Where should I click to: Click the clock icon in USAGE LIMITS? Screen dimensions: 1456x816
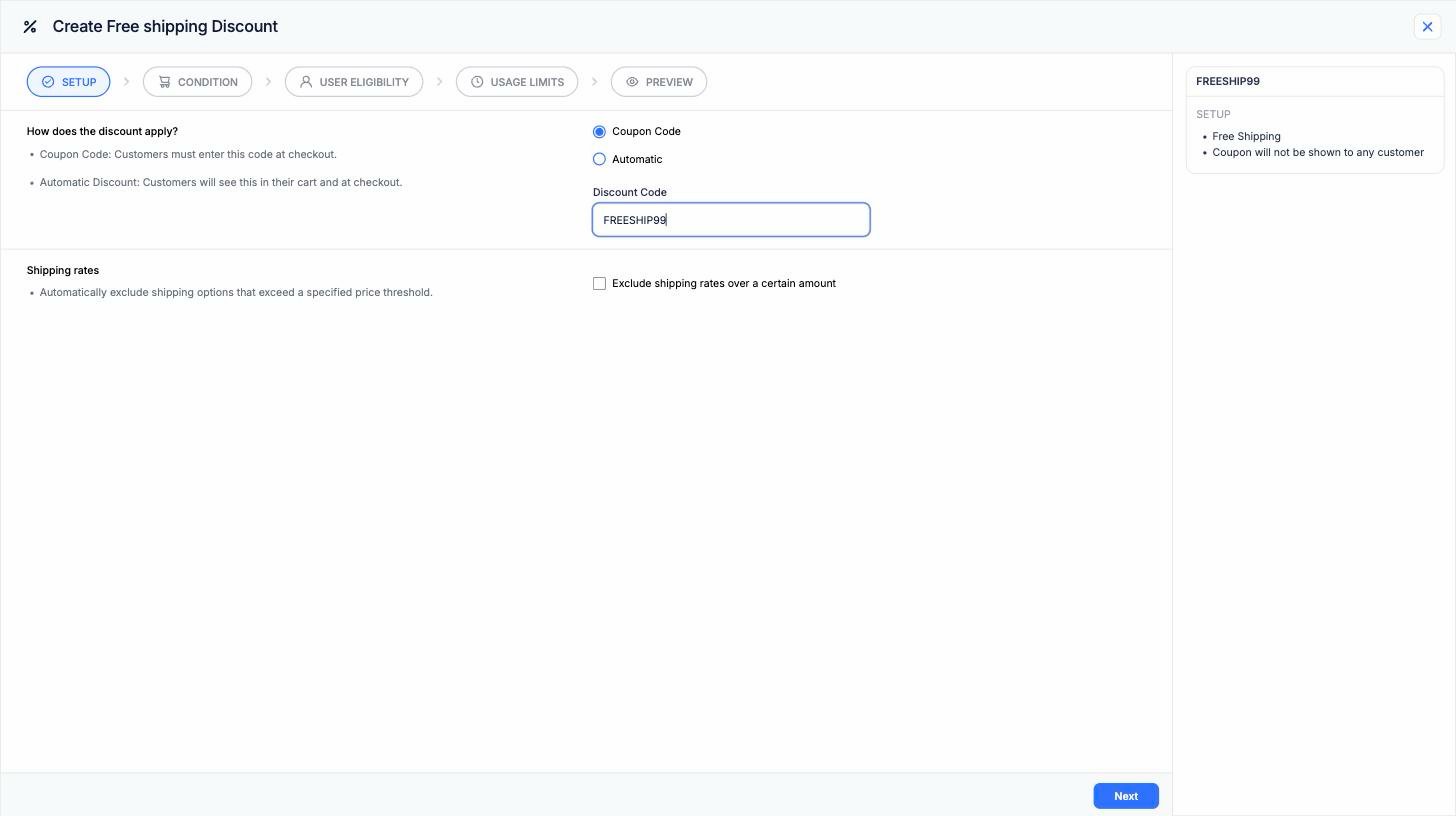[477, 82]
